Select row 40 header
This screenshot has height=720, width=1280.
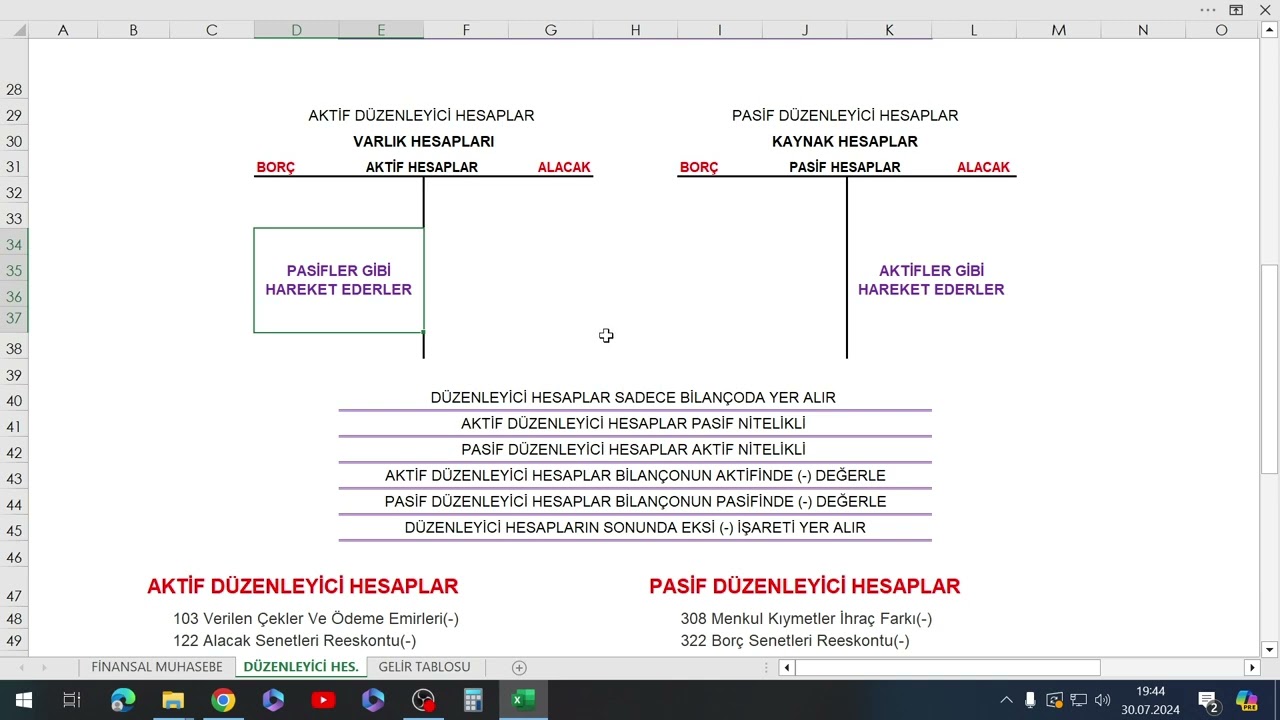14,400
